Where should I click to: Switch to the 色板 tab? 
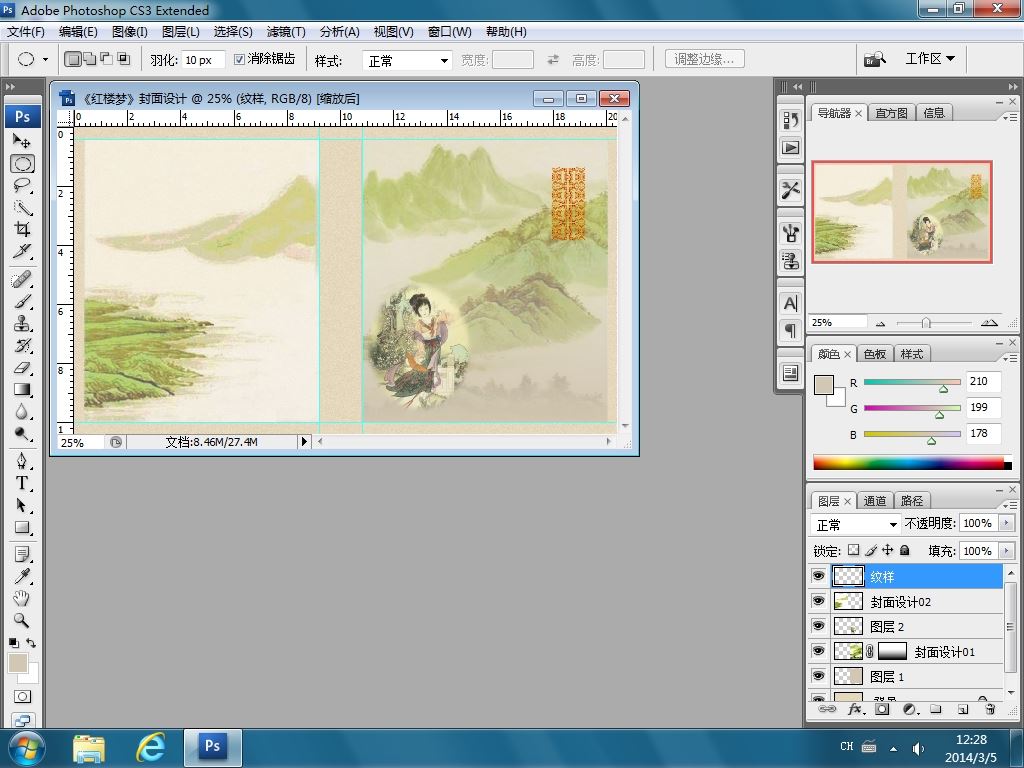point(874,354)
